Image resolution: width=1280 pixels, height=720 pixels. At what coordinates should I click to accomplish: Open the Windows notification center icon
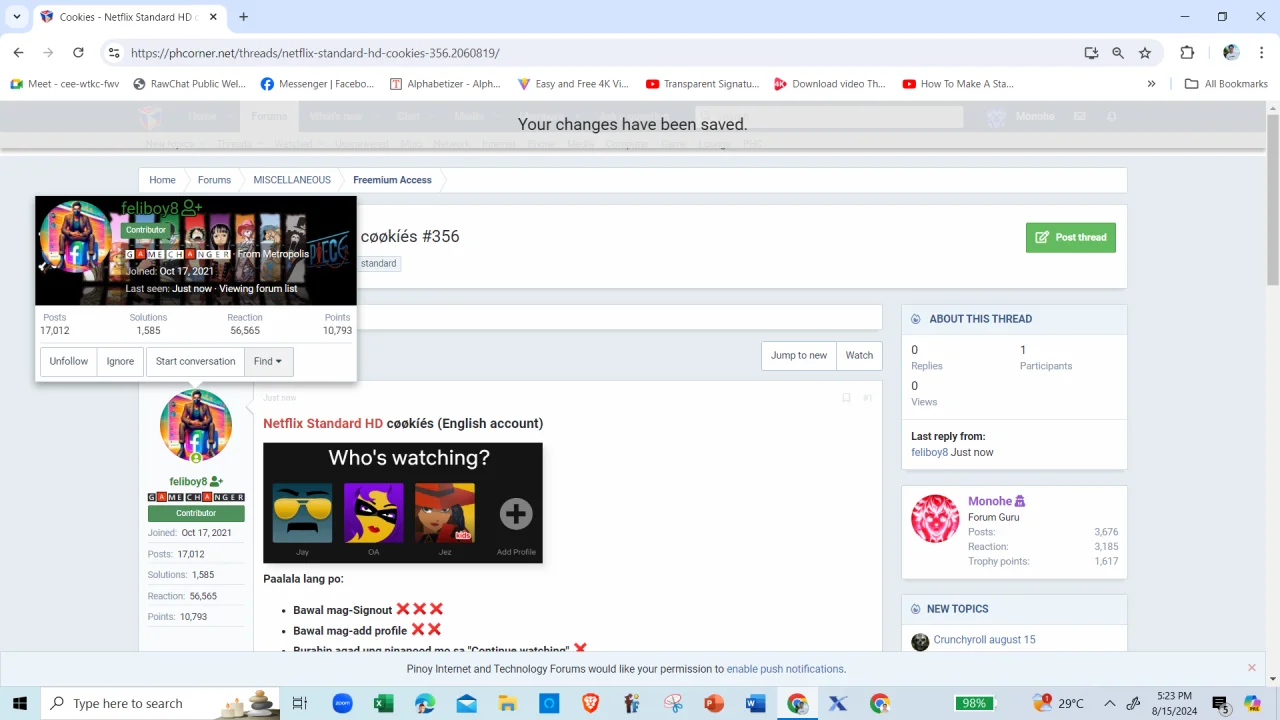pos(1220,704)
